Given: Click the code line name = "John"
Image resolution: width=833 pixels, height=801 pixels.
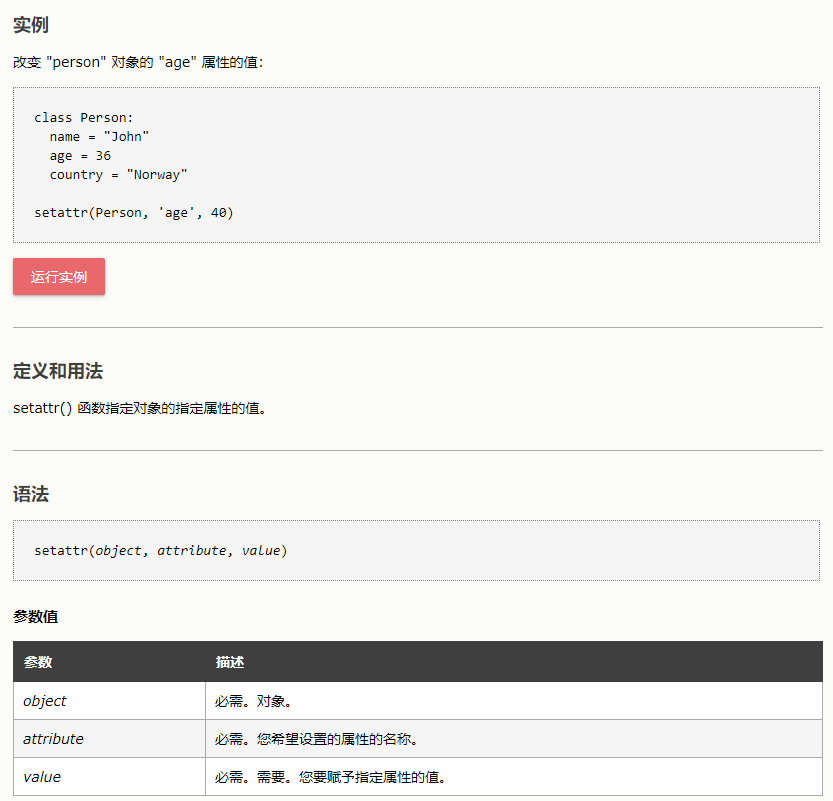Looking at the screenshot, I should [x=99, y=137].
